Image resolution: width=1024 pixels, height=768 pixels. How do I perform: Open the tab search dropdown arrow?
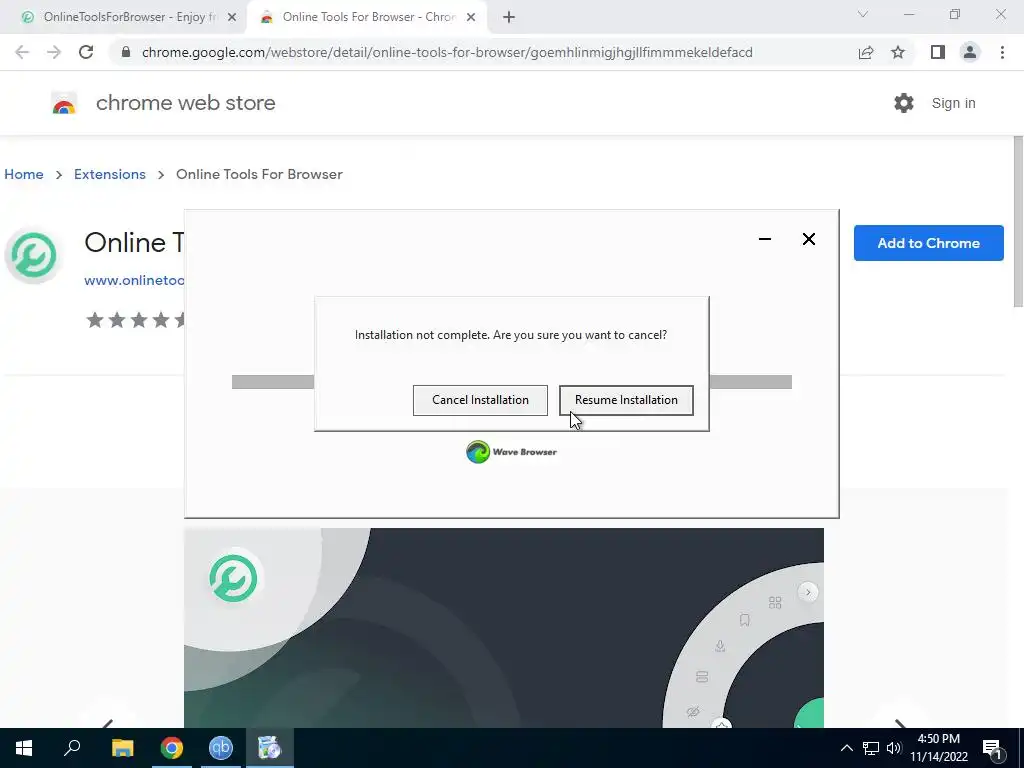[863, 14]
